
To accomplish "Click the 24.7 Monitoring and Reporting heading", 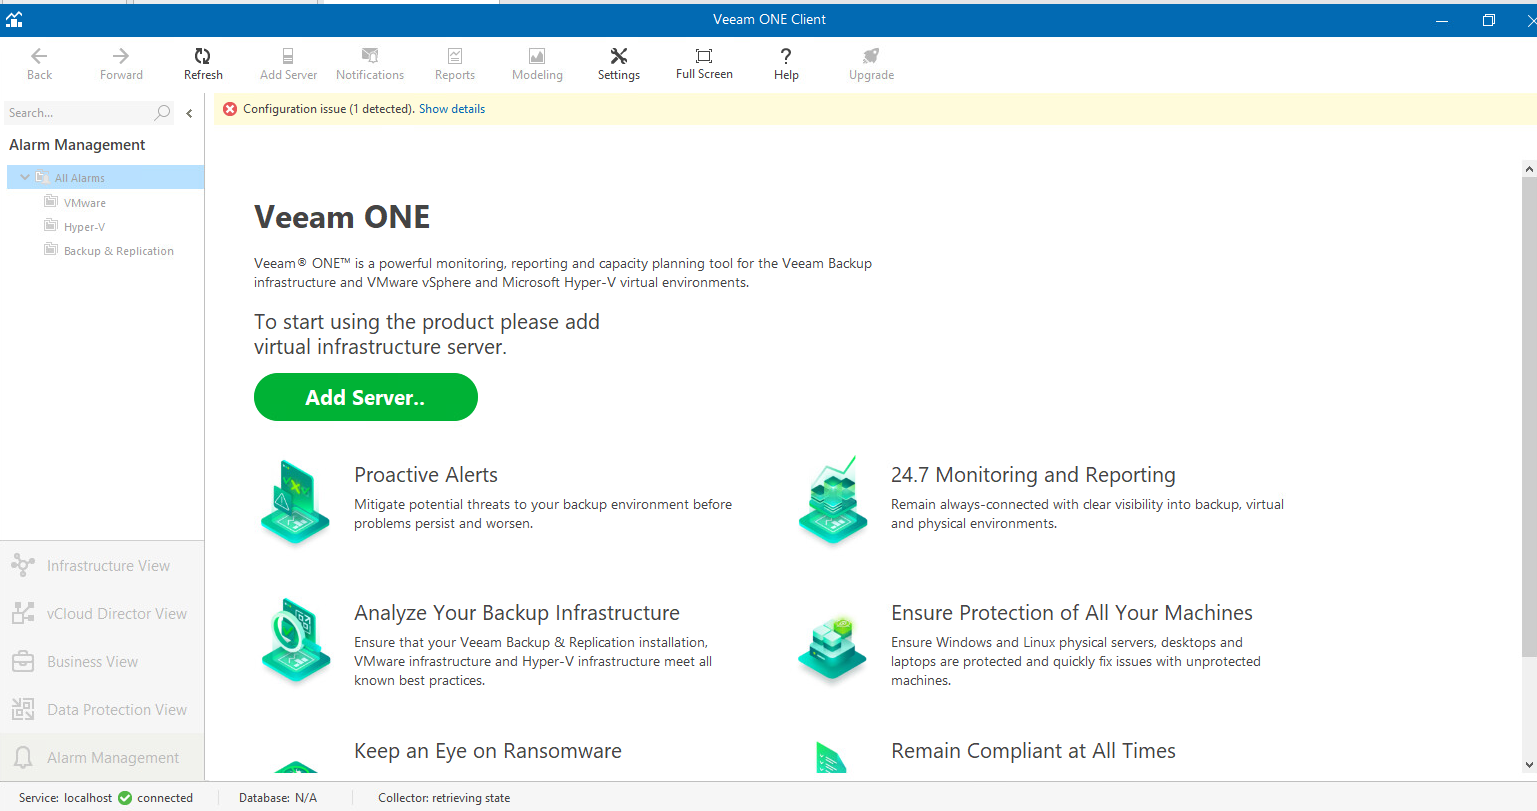I will click(x=1033, y=475).
